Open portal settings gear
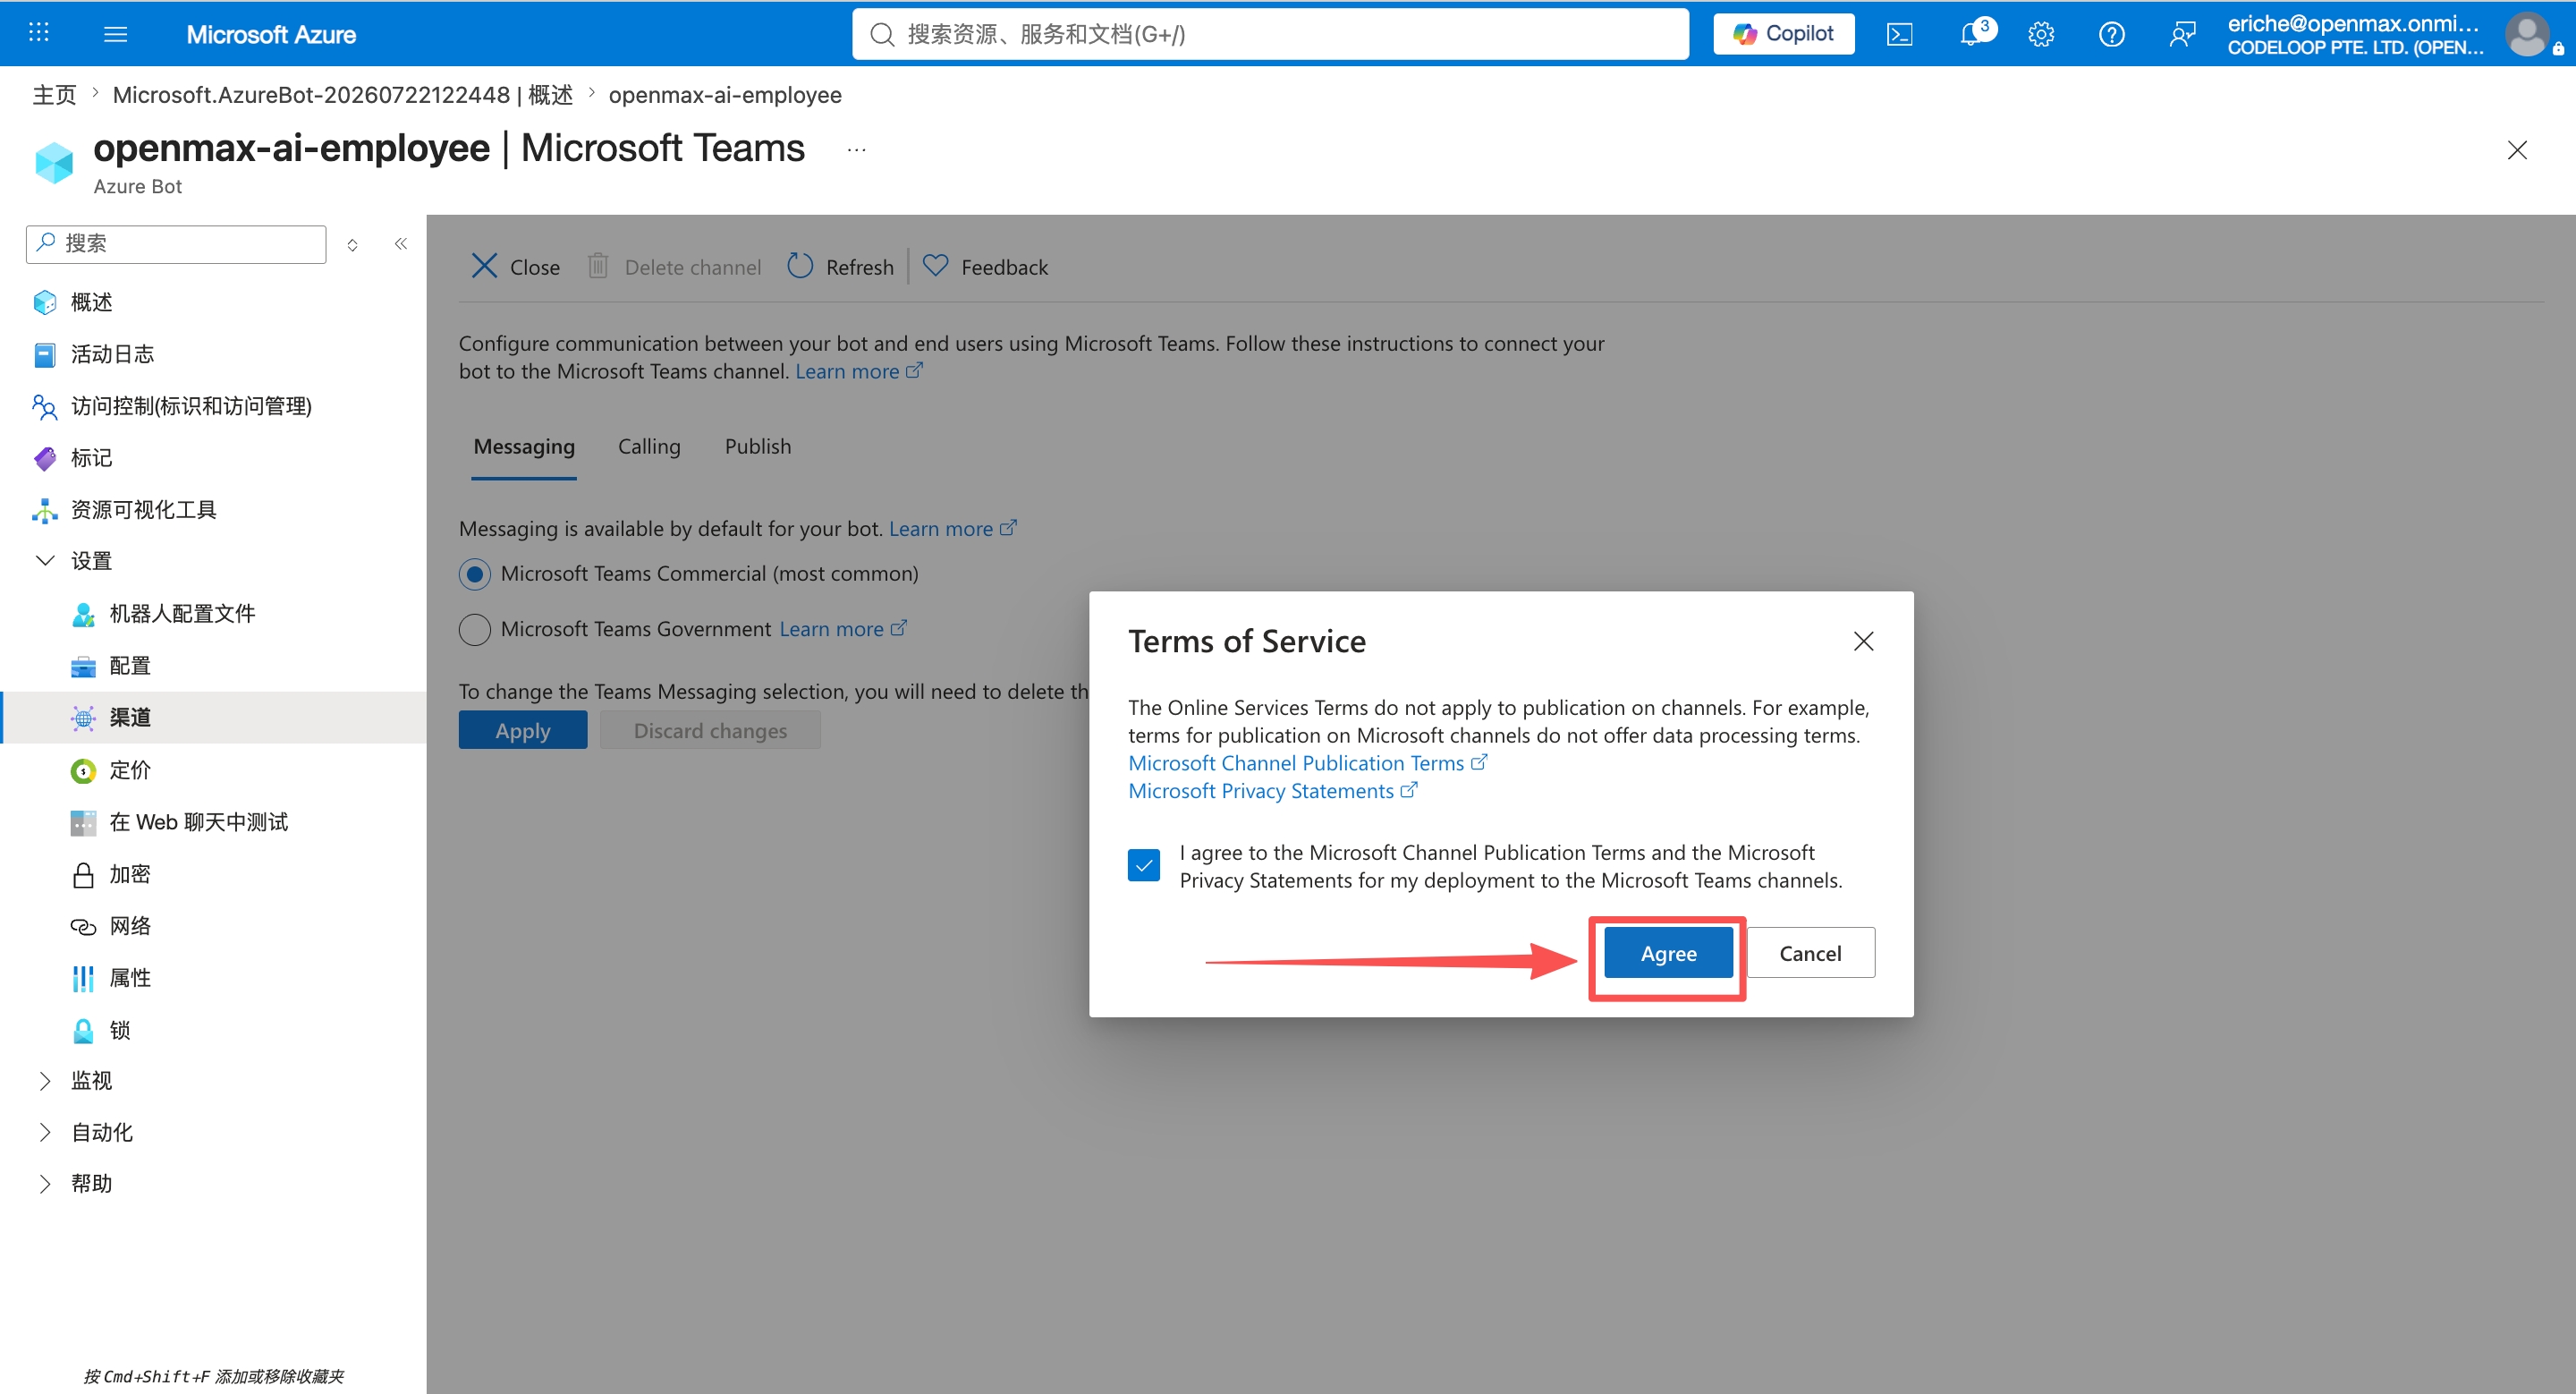Image resolution: width=2576 pixels, height=1394 pixels. [2041, 34]
